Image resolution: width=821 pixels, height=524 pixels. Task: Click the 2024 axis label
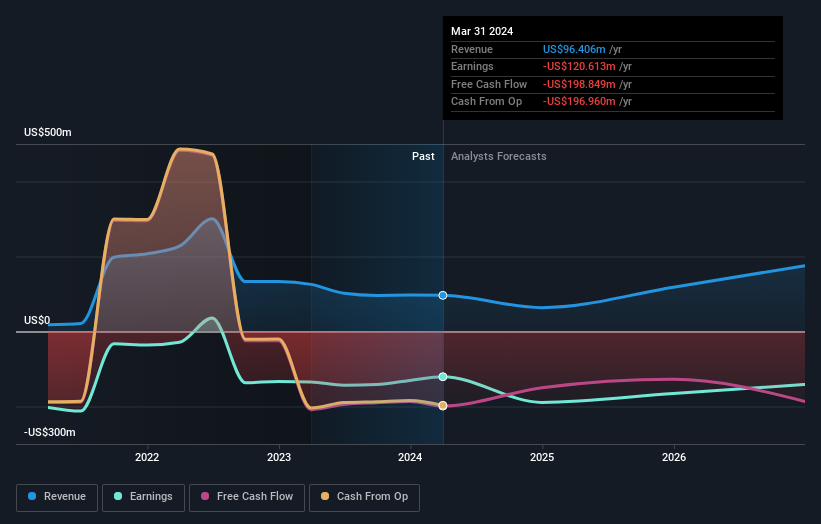click(410, 458)
